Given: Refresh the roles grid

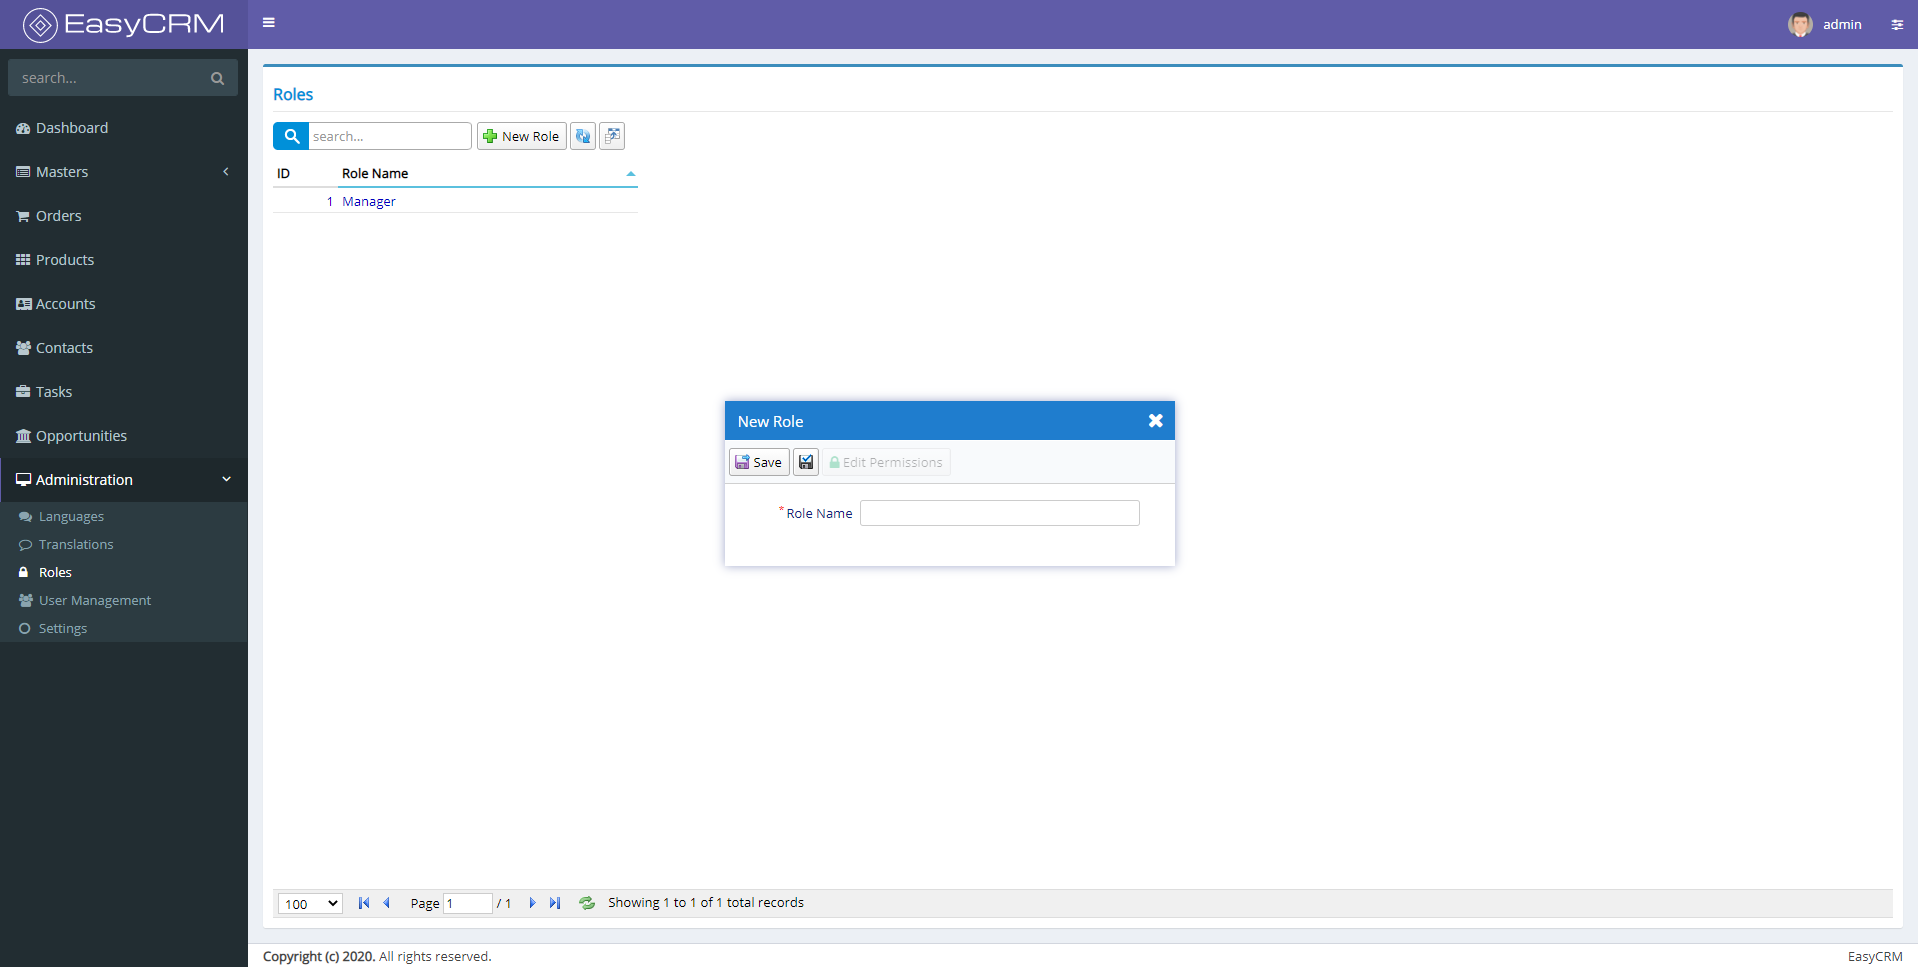Looking at the screenshot, I should click(583, 136).
